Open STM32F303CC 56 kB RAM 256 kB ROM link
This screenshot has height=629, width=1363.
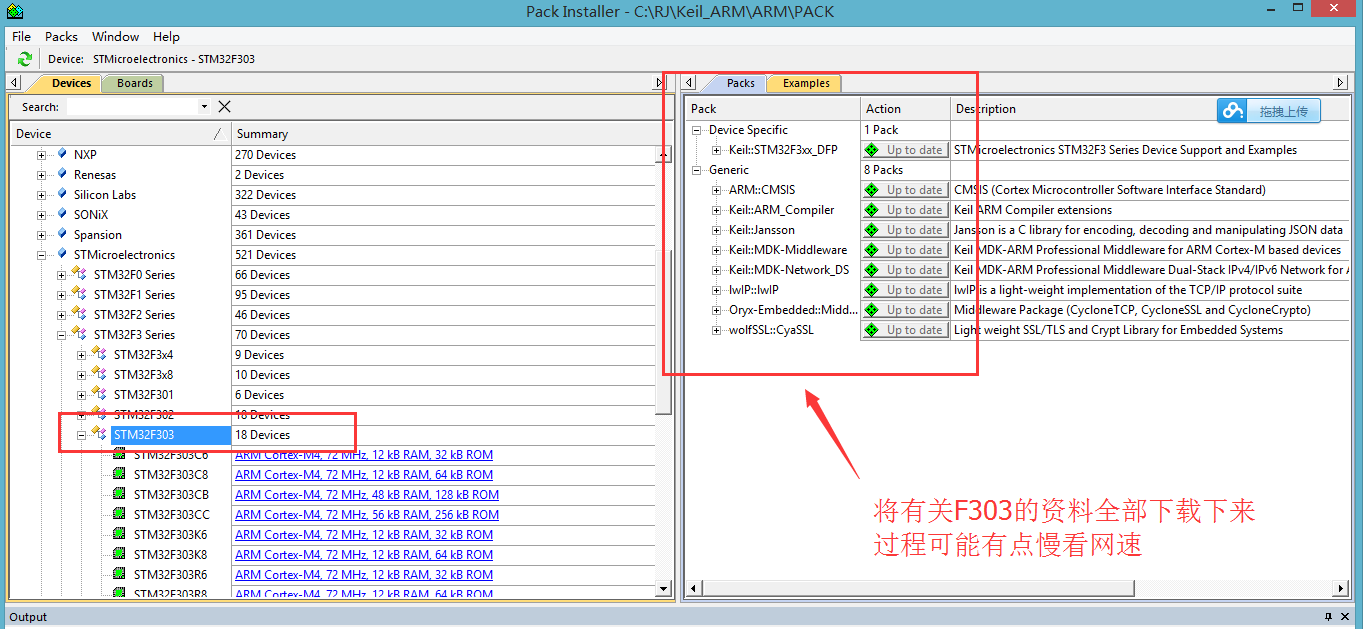(367, 515)
